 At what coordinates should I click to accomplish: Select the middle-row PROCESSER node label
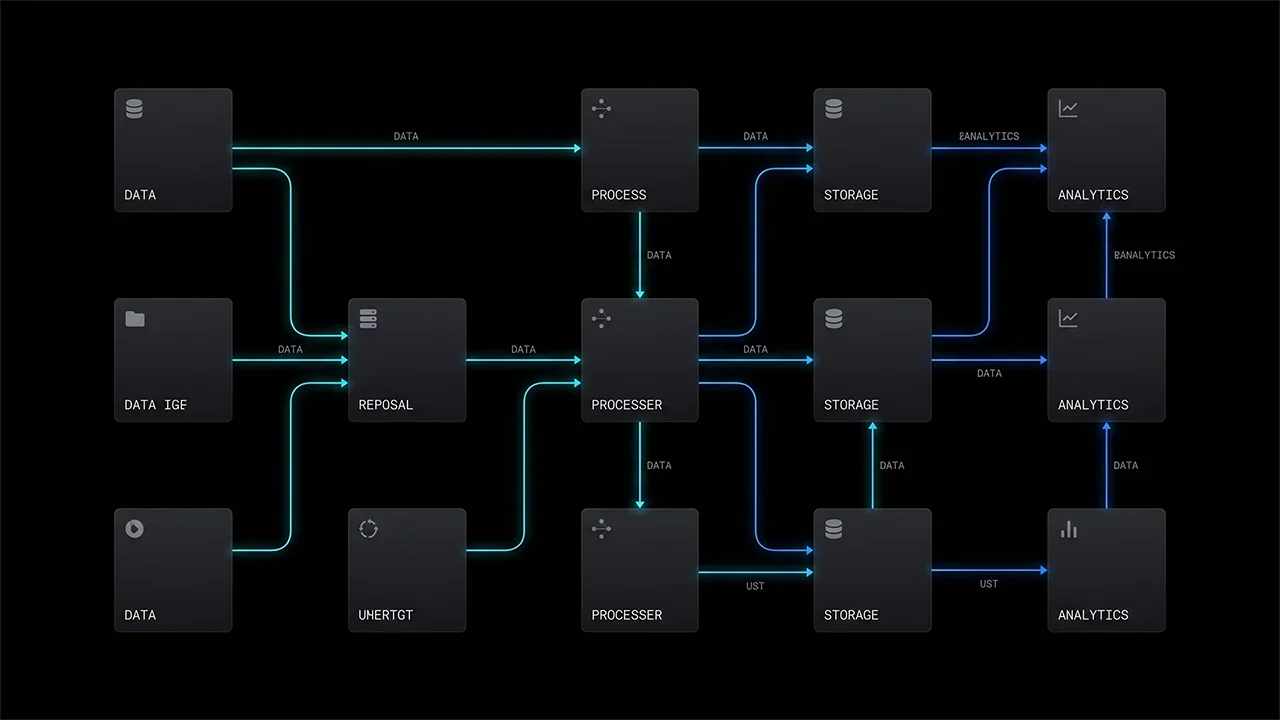tap(626, 405)
